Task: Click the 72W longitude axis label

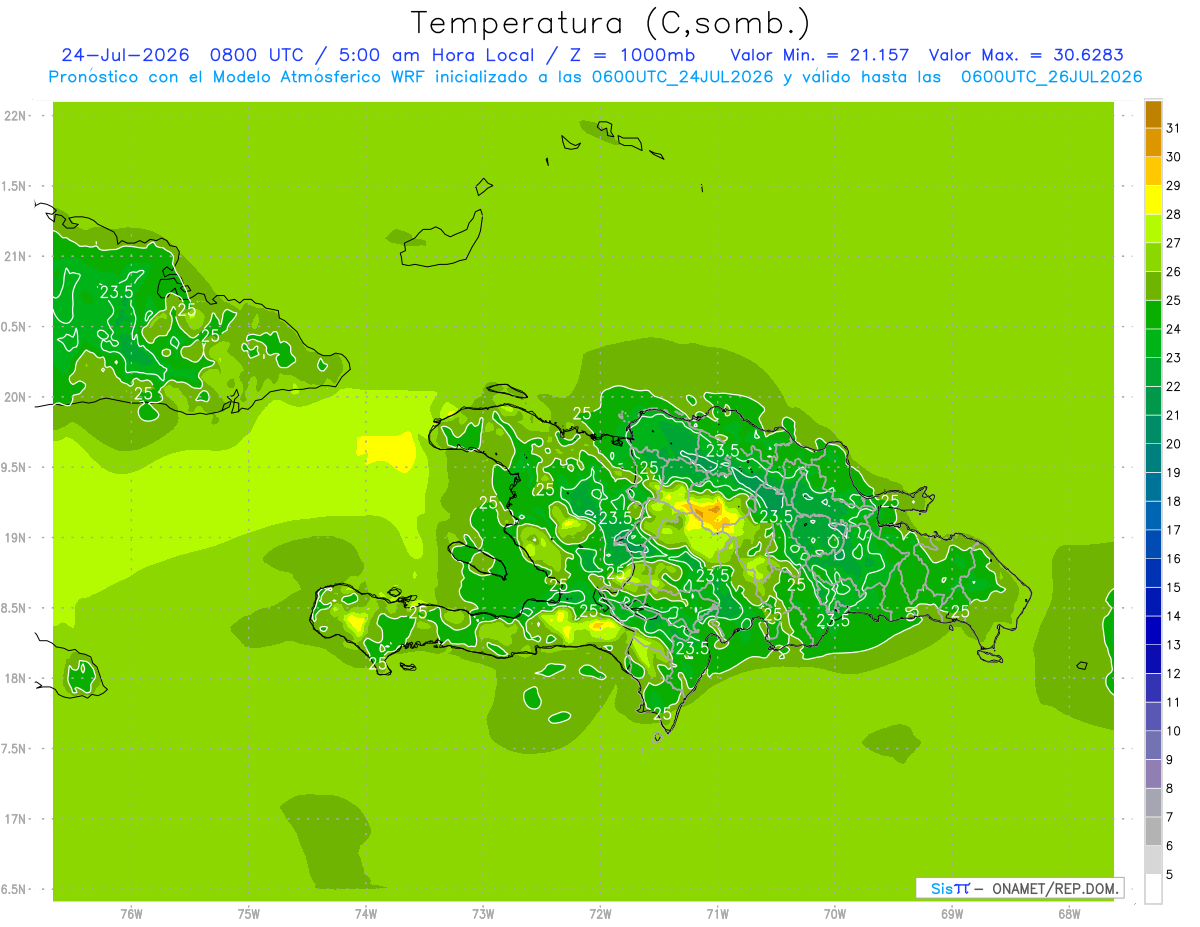Action: (600, 913)
